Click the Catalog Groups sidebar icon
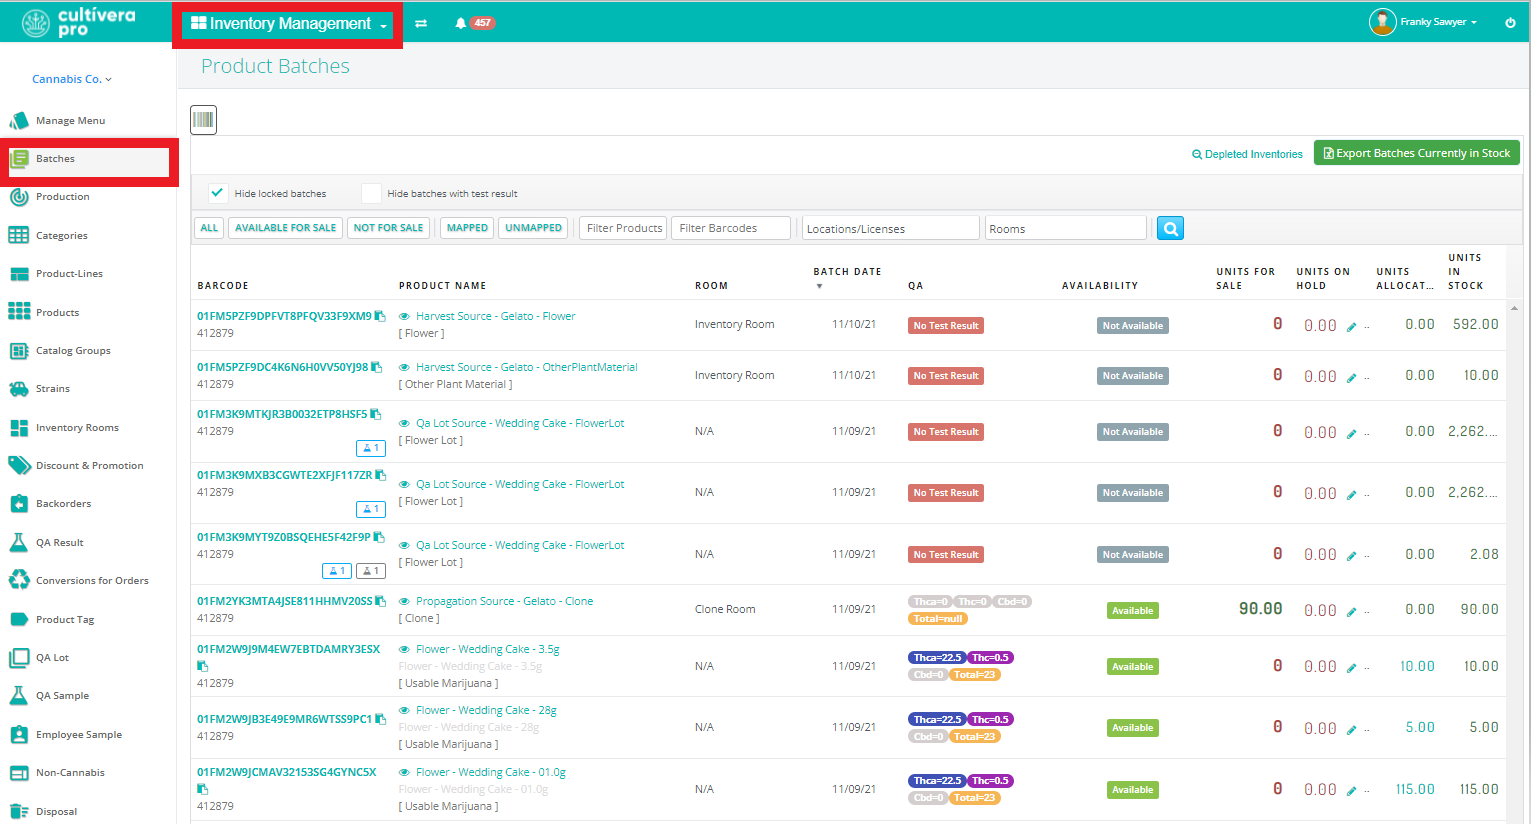The height and width of the screenshot is (824, 1531). (18, 351)
